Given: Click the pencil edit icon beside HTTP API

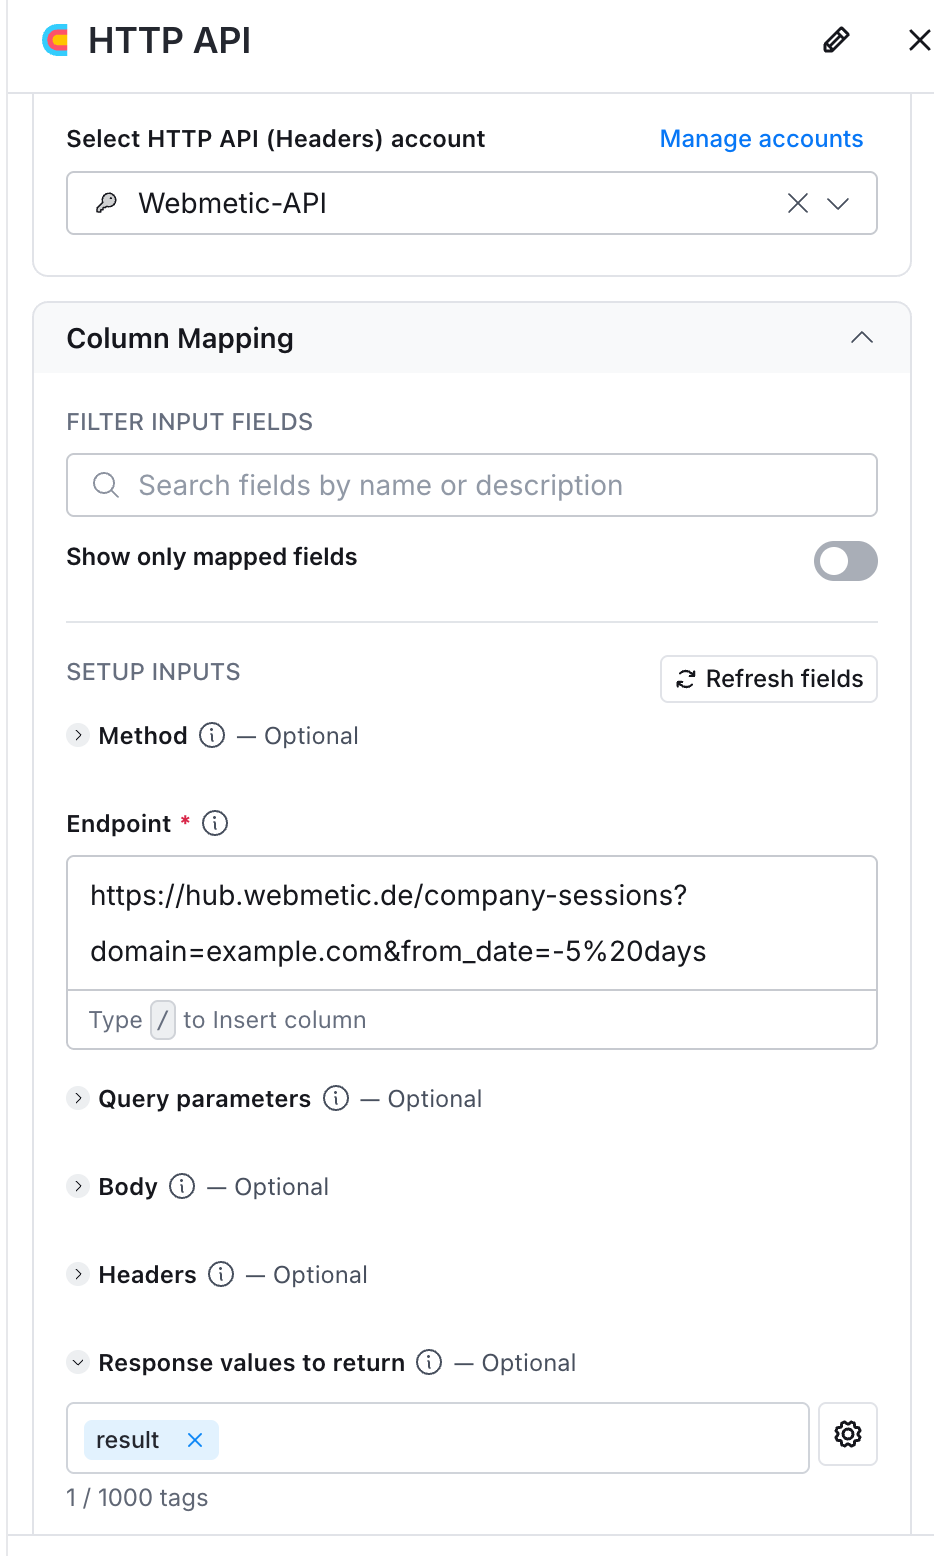Looking at the screenshot, I should (x=836, y=40).
